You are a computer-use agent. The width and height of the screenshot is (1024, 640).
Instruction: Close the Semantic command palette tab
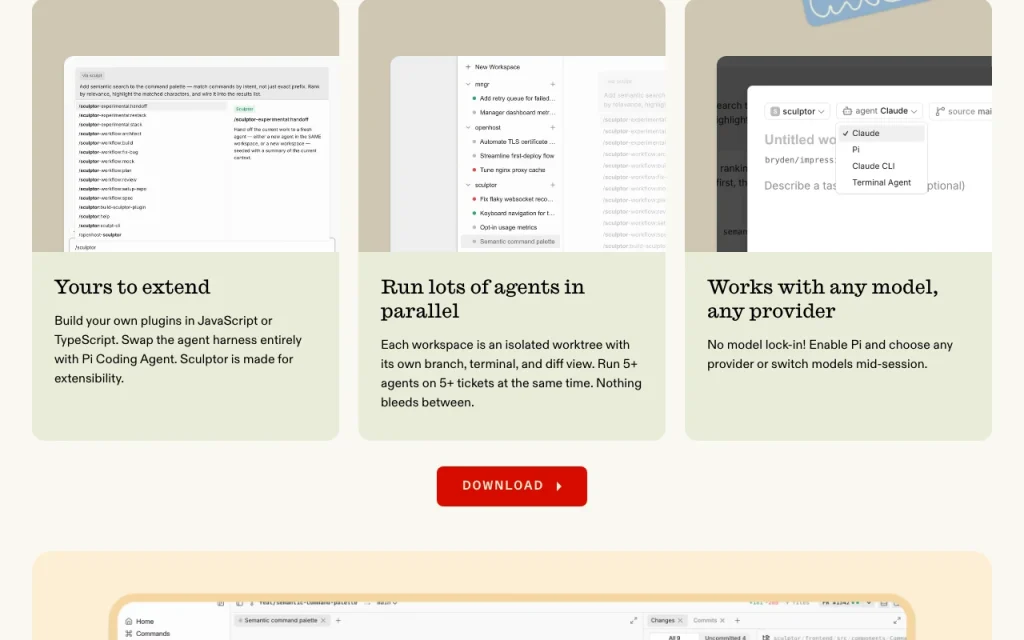tap(323, 620)
